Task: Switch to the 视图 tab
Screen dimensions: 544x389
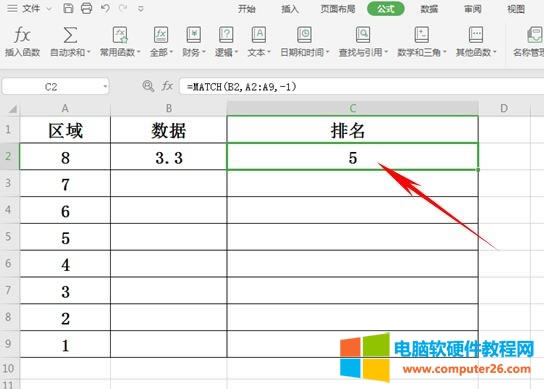Action: [x=516, y=9]
